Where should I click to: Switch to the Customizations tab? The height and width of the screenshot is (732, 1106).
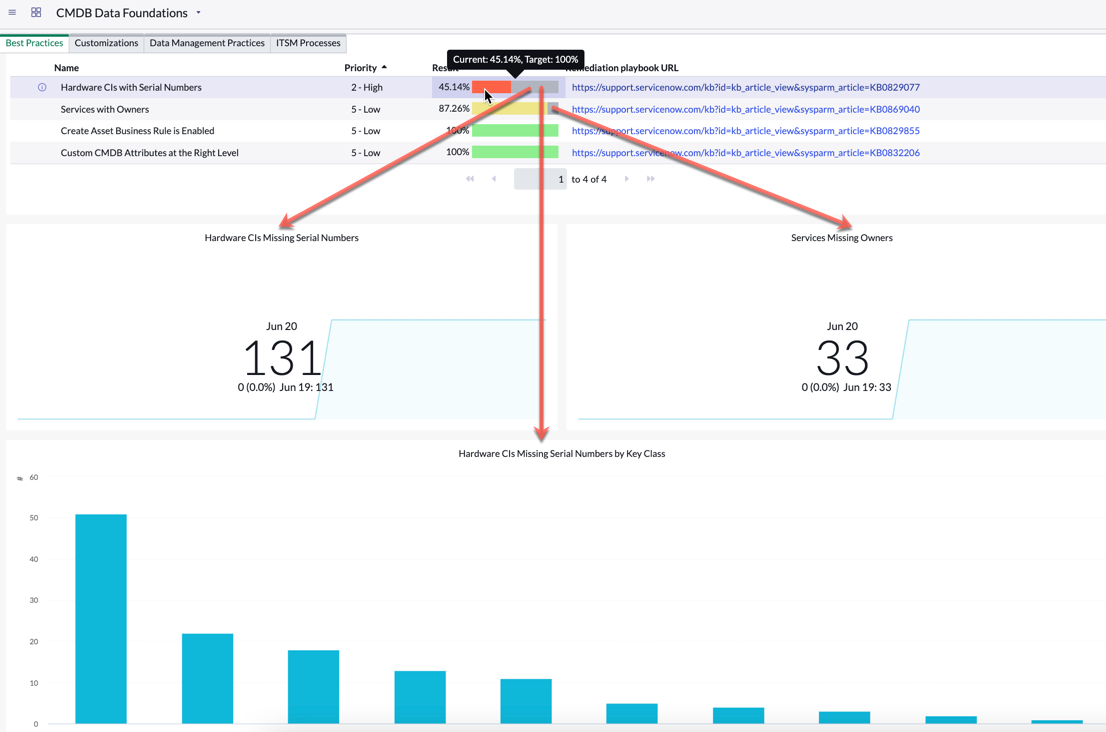click(x=107, y=43)
